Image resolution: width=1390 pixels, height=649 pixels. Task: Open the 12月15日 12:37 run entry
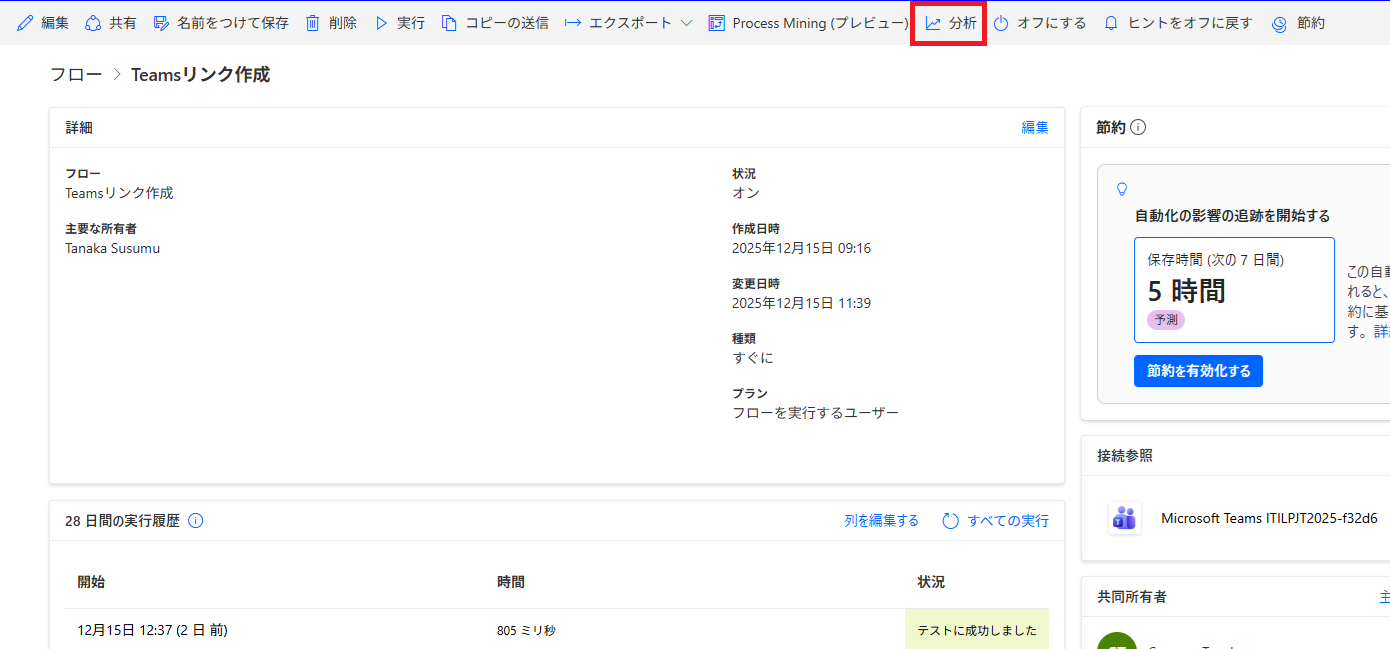coord(153,630)
